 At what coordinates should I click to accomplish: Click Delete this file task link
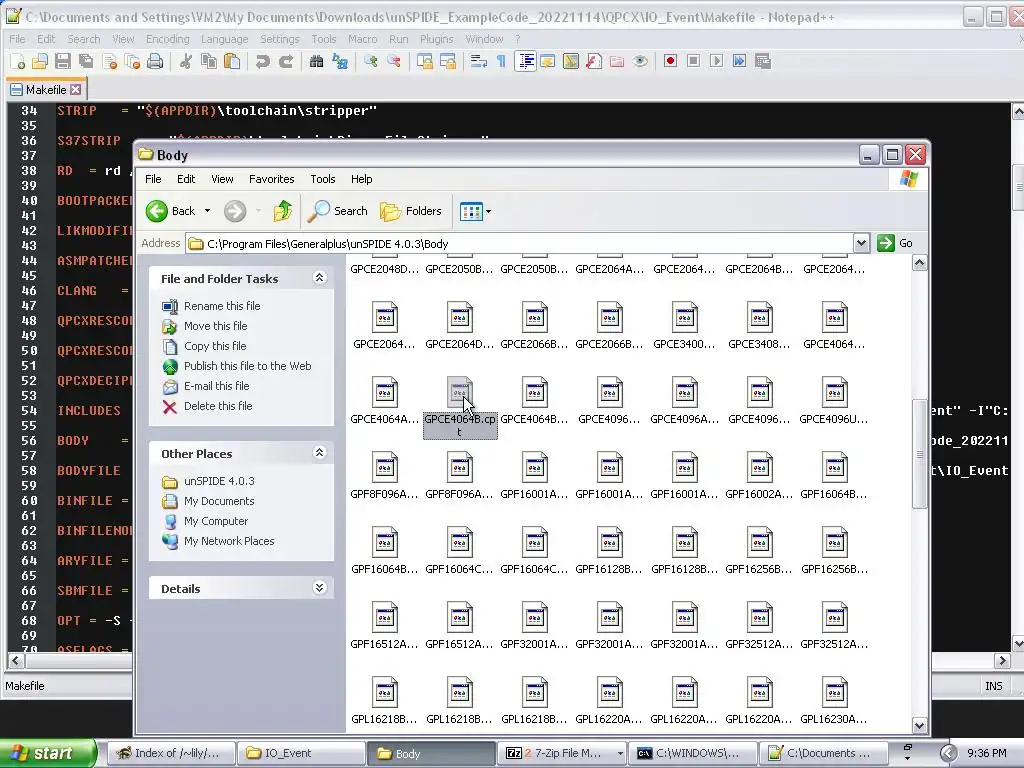point(218,406)
